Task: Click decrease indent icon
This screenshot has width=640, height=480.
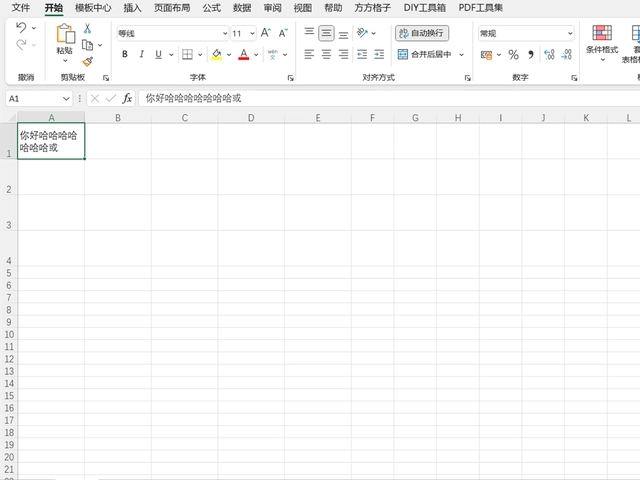Action: click(x=362, y=54)
